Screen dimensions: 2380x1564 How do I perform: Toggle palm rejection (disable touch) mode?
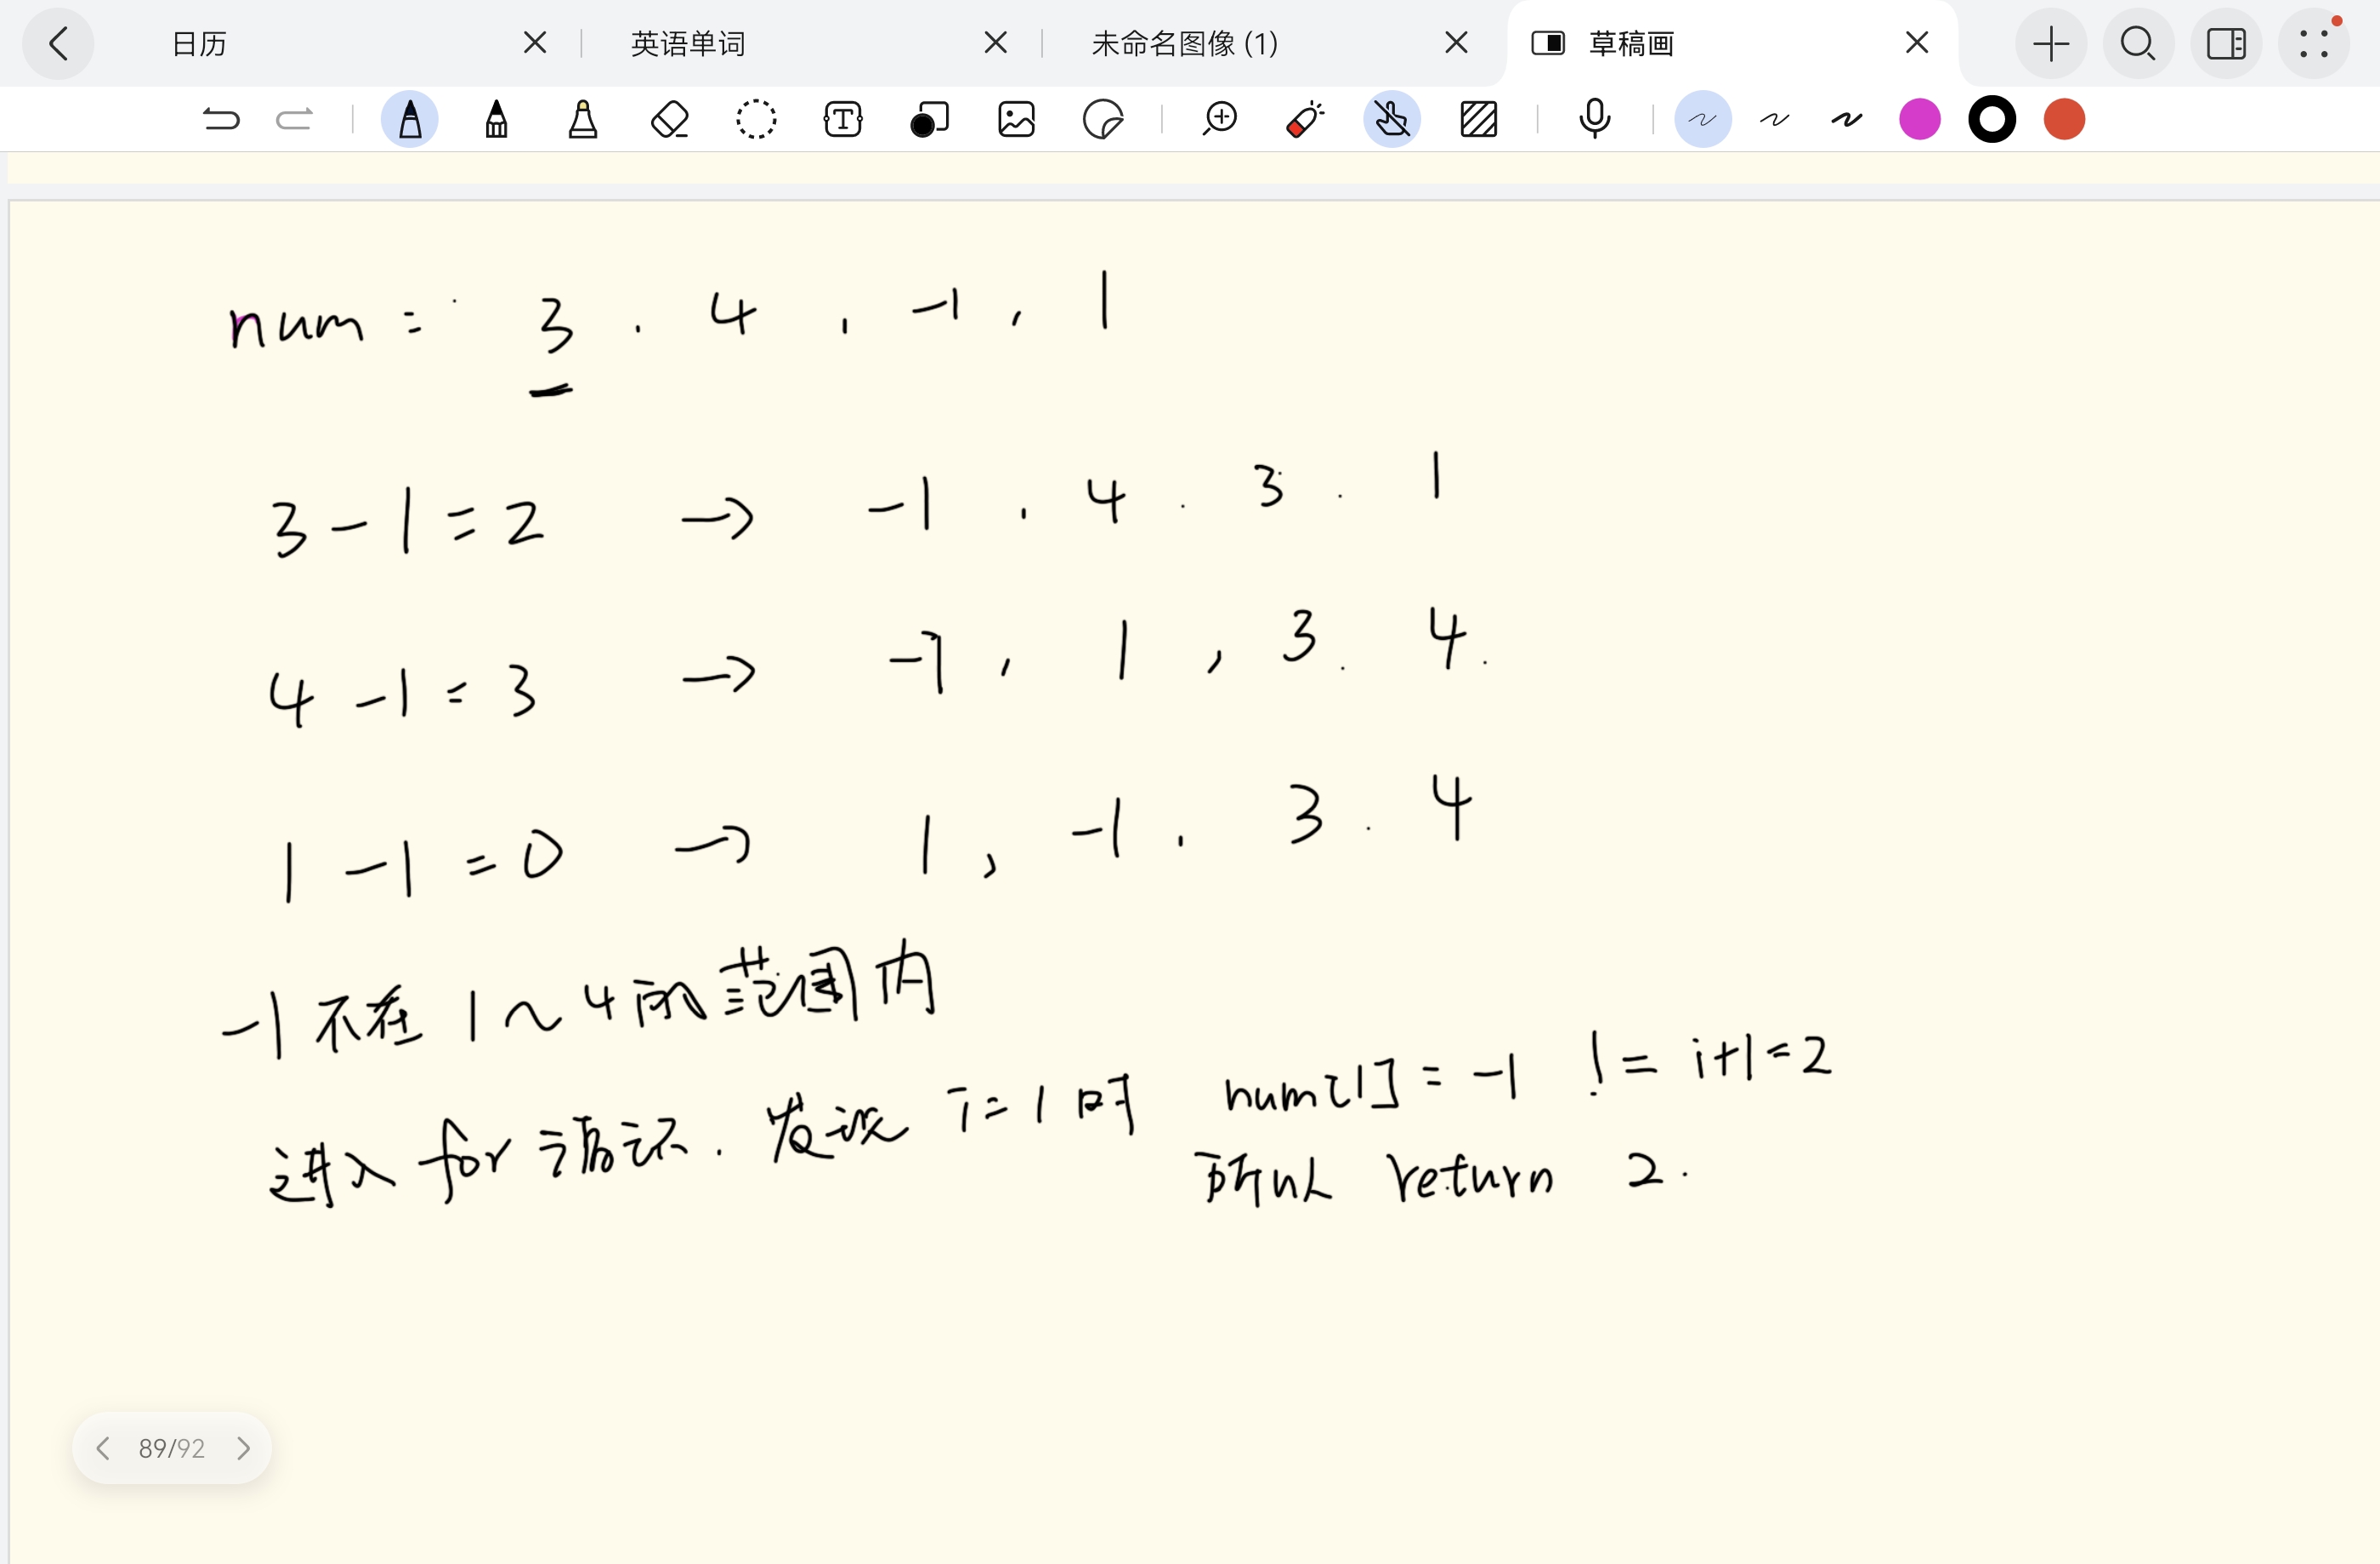tap(1391, 119)
